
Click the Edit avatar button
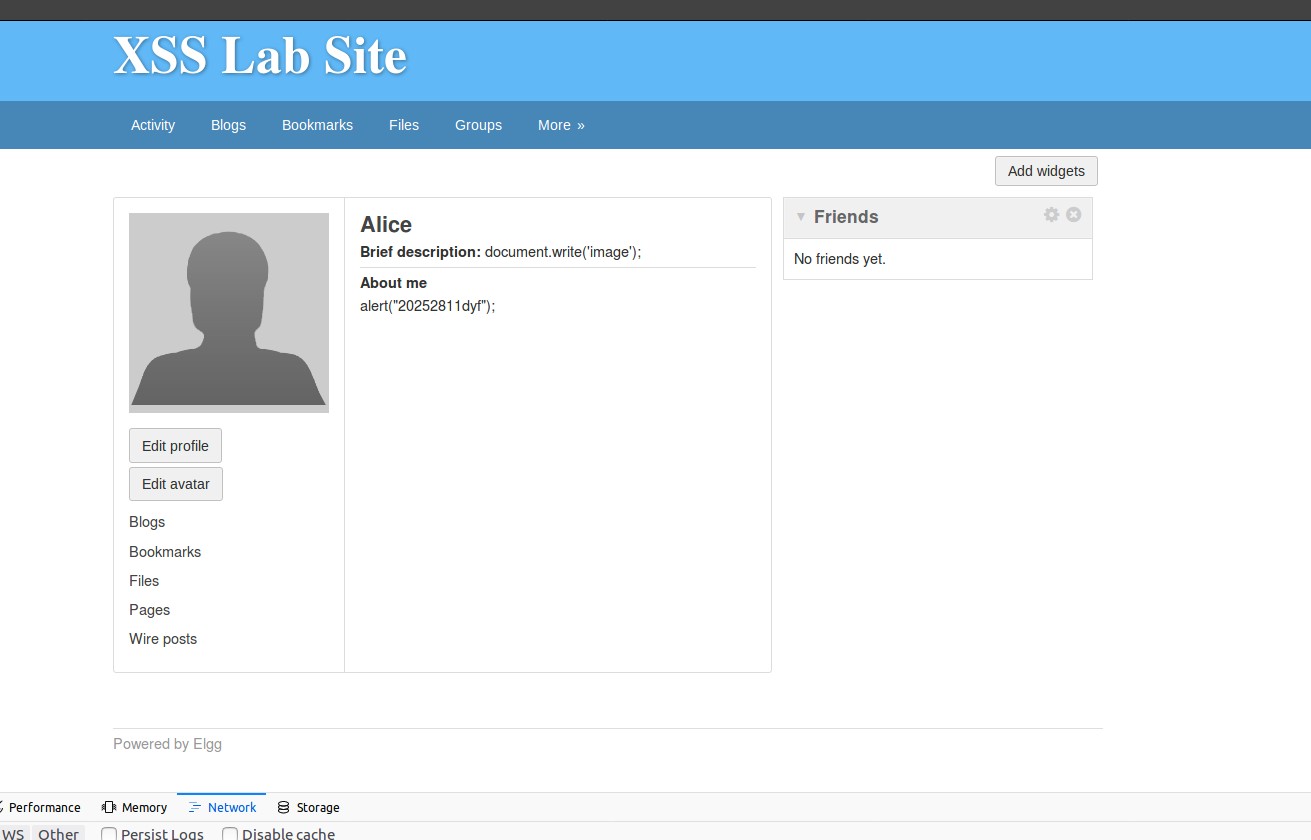pos(176,484)
